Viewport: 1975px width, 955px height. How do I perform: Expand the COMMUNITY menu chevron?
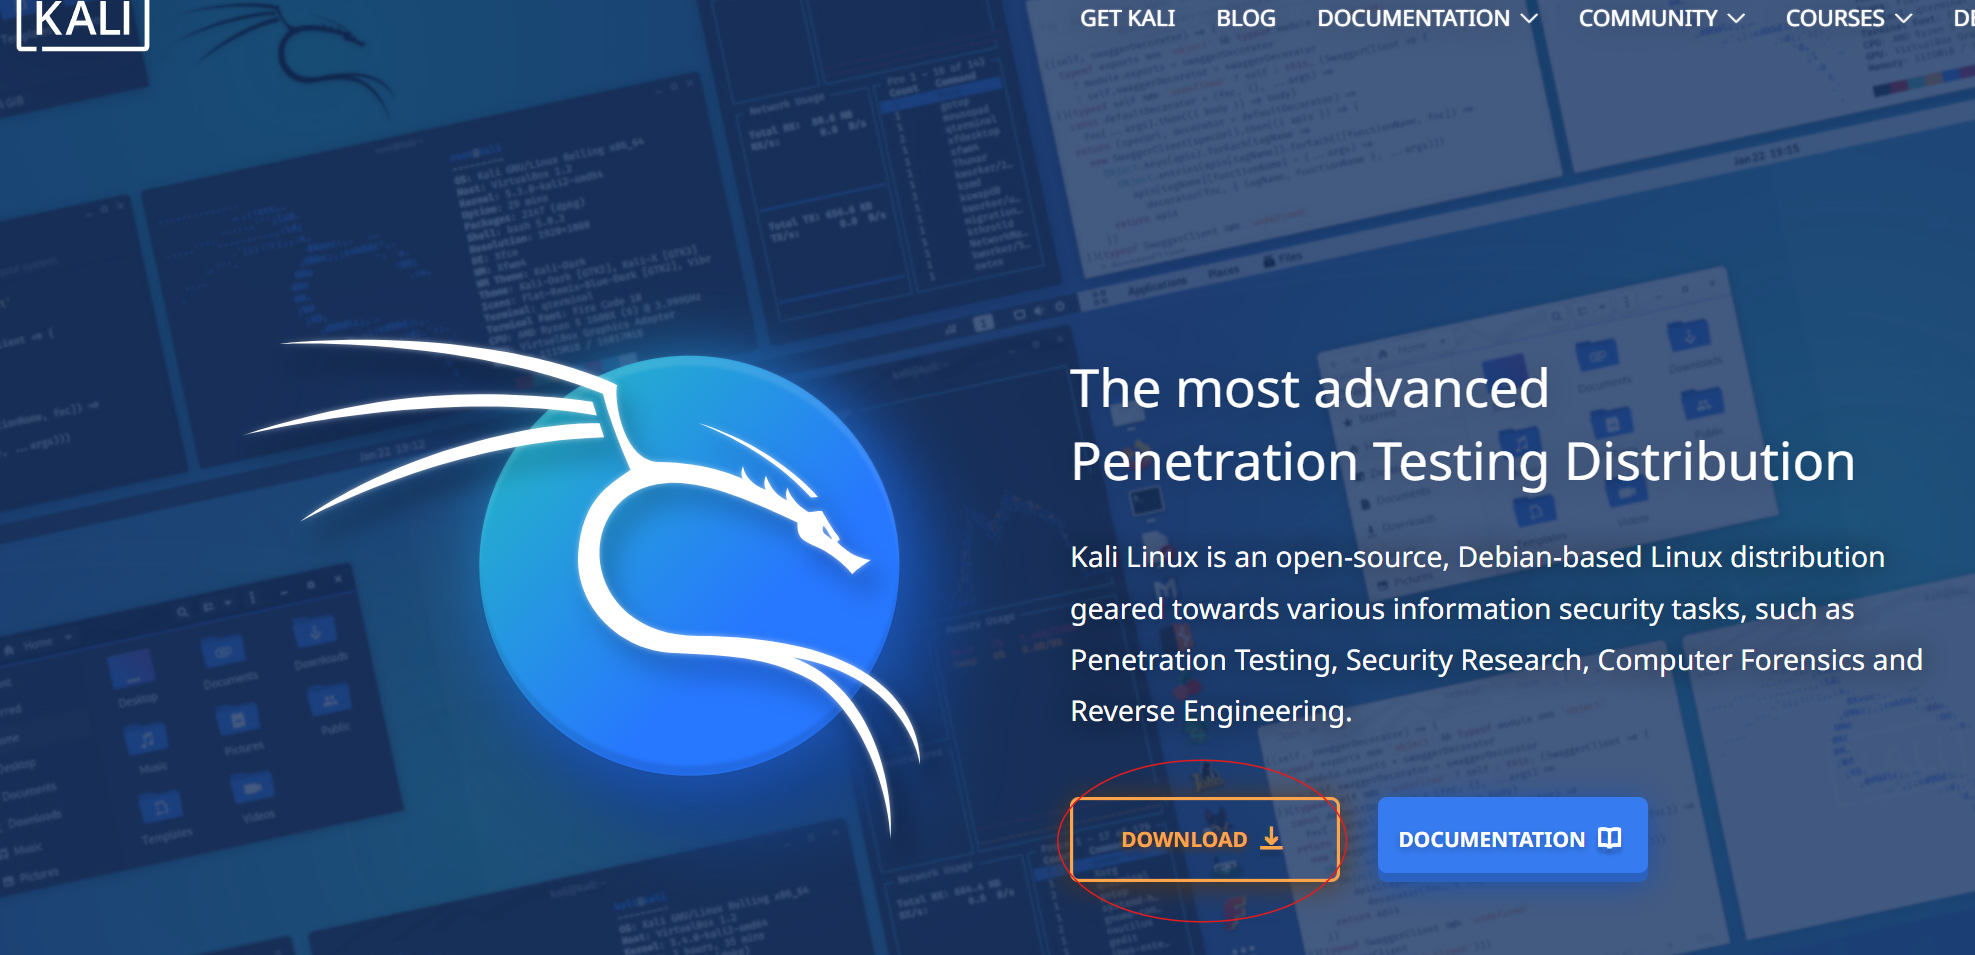coord(1736,19)
